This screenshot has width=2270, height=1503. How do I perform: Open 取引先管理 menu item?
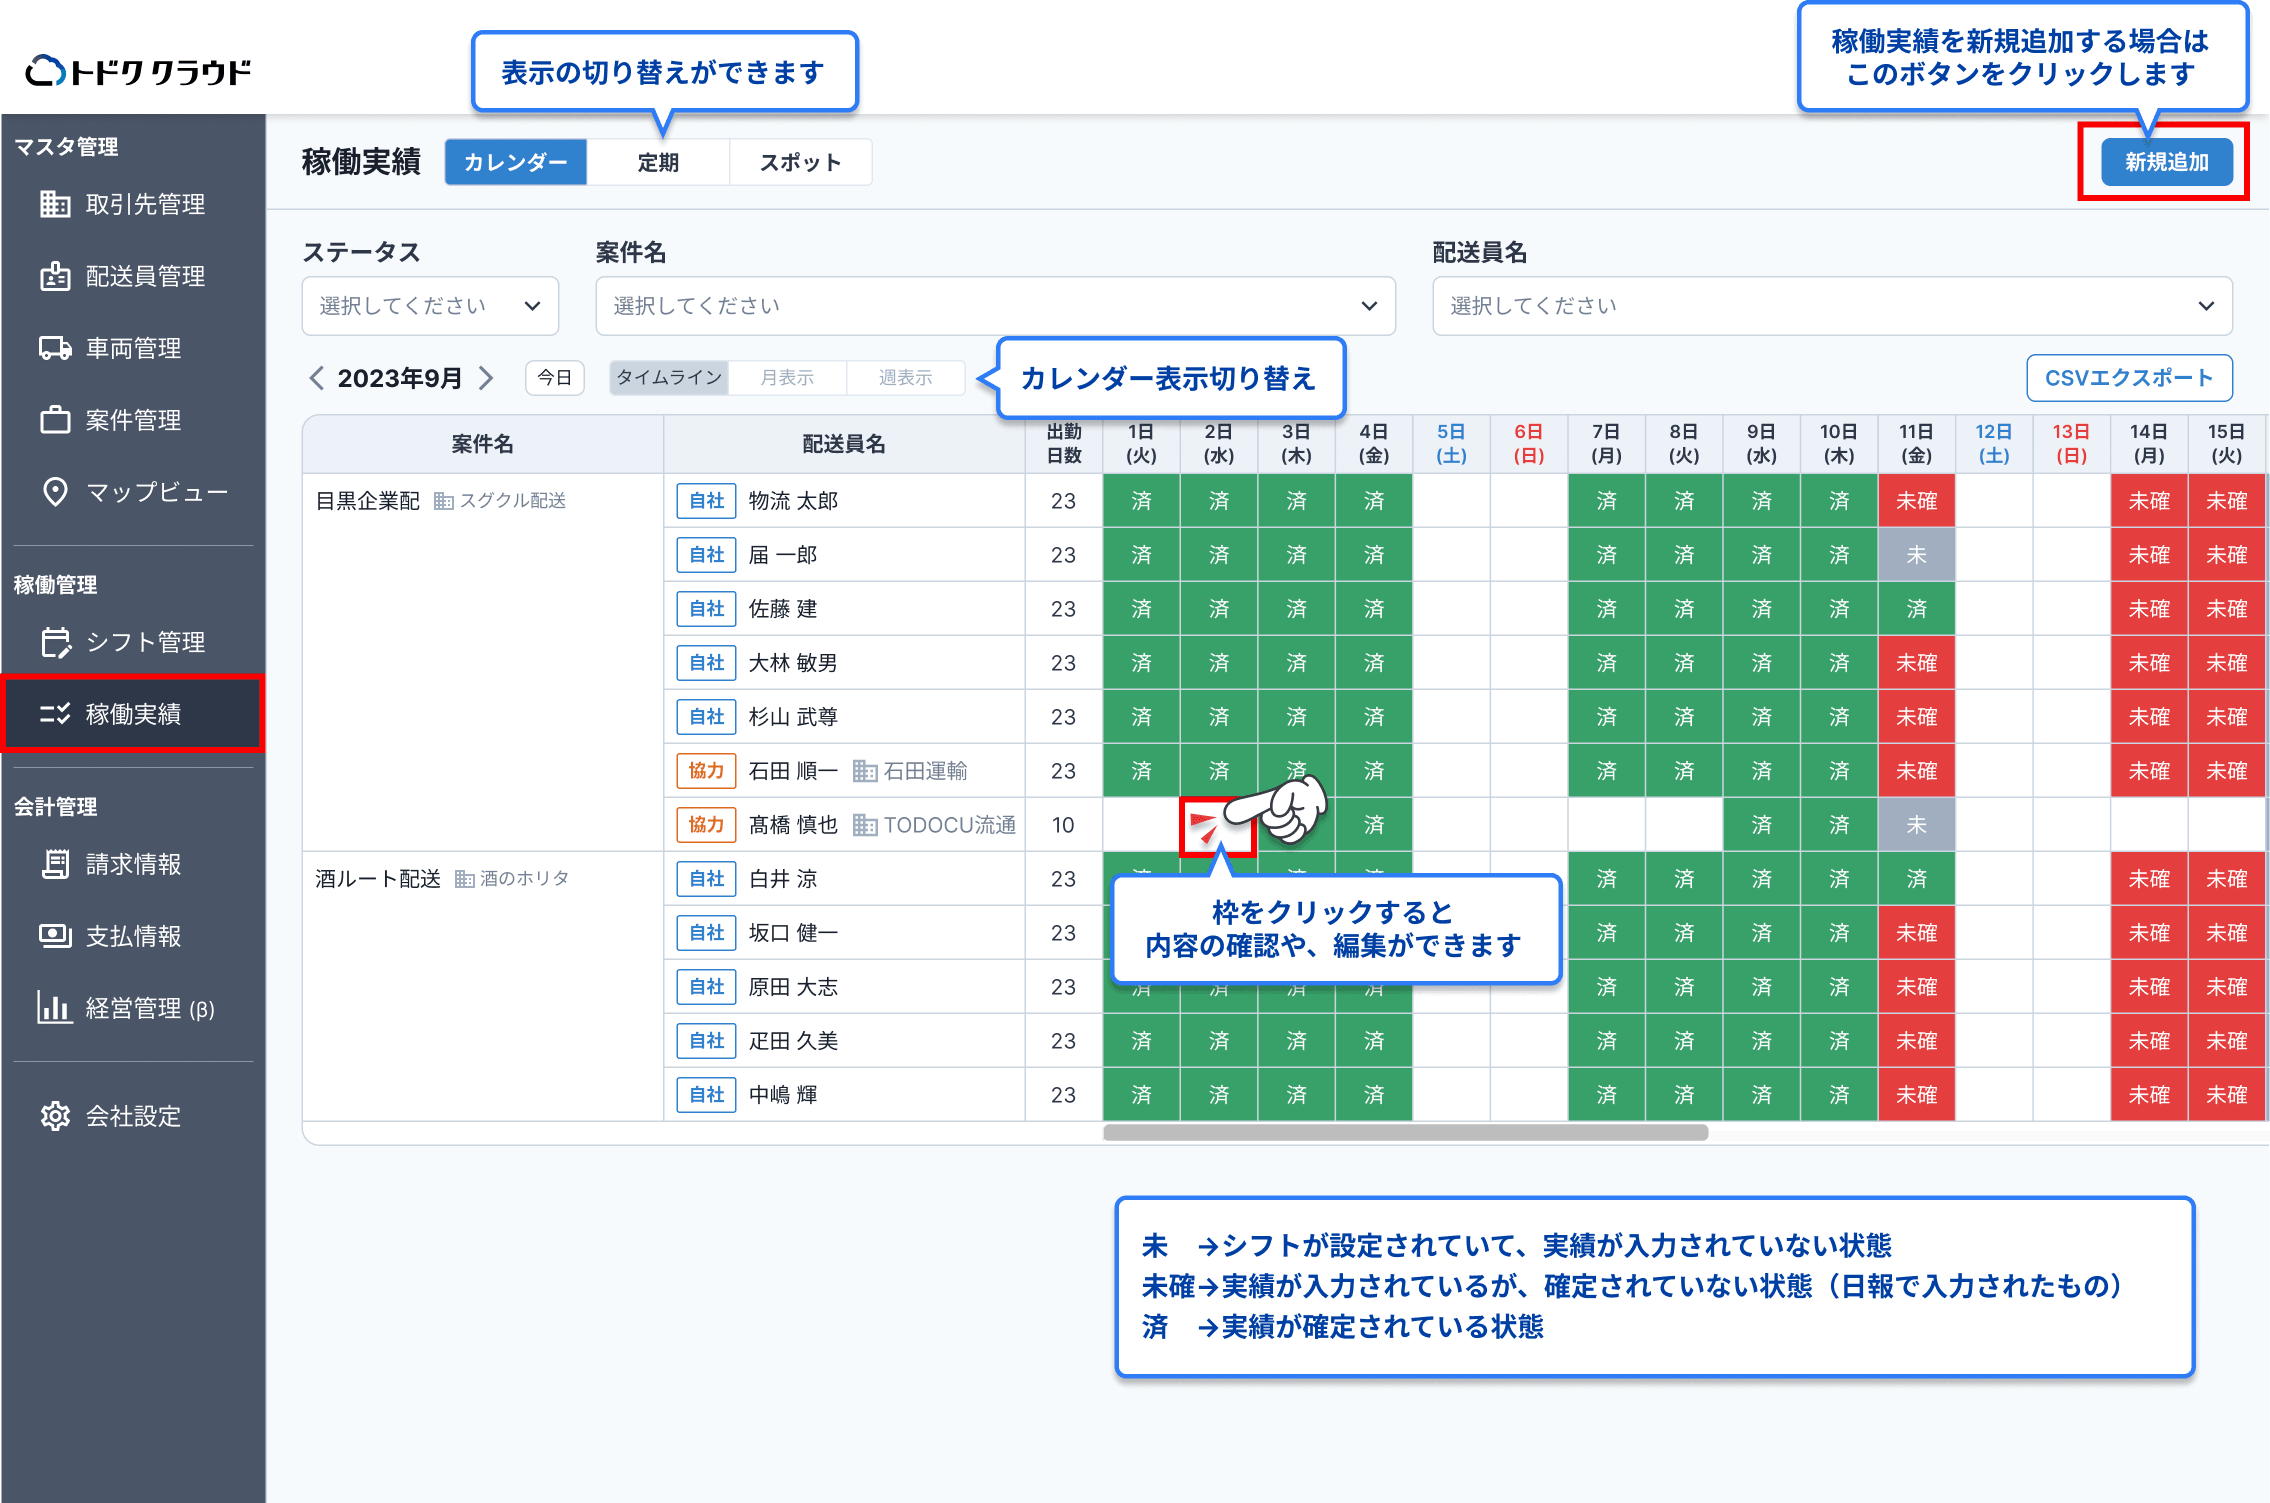coord(133,204)
